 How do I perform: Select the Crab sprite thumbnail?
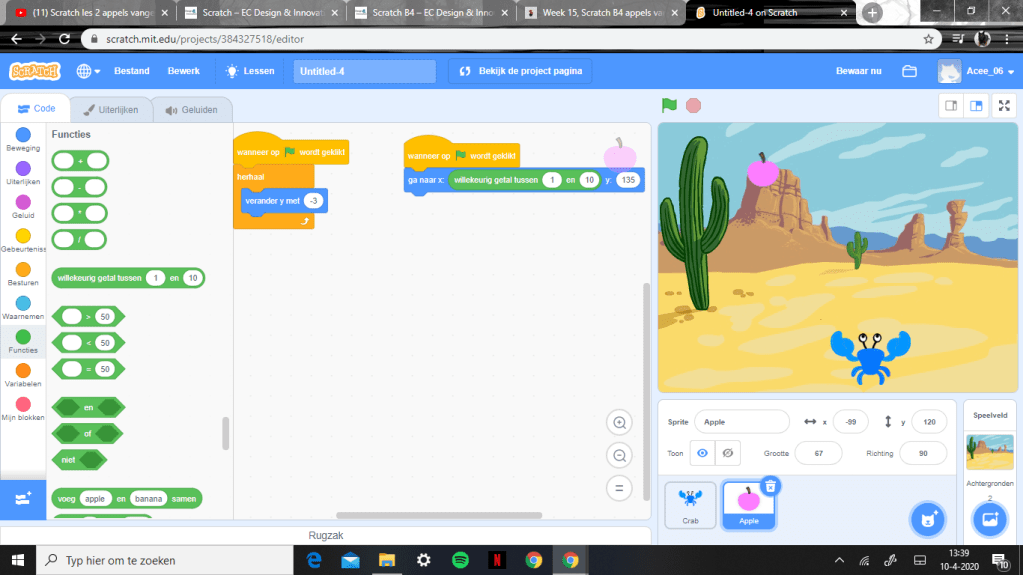(x=690, y=504)
